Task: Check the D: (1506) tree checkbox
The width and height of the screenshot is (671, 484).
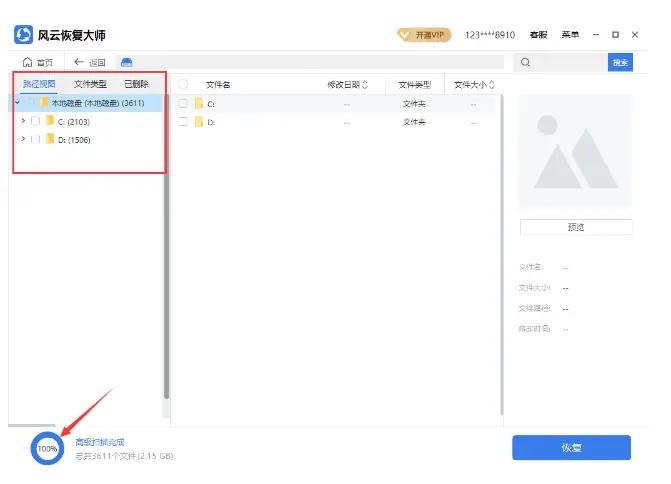Action: [x=36, y=140]
